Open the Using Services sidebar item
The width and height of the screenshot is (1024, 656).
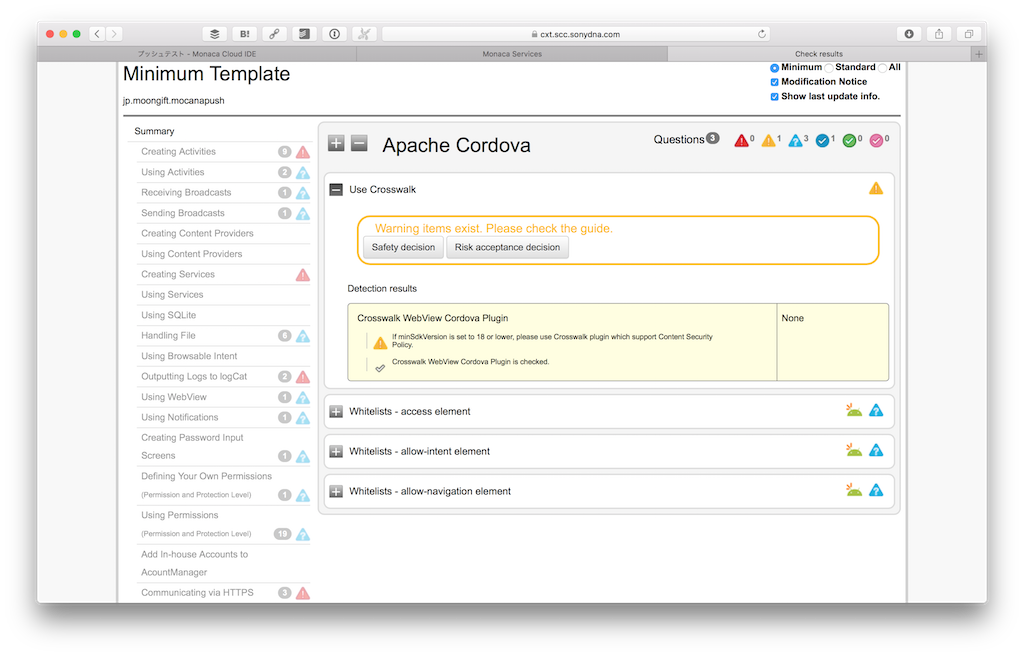(x=172, y=295)
